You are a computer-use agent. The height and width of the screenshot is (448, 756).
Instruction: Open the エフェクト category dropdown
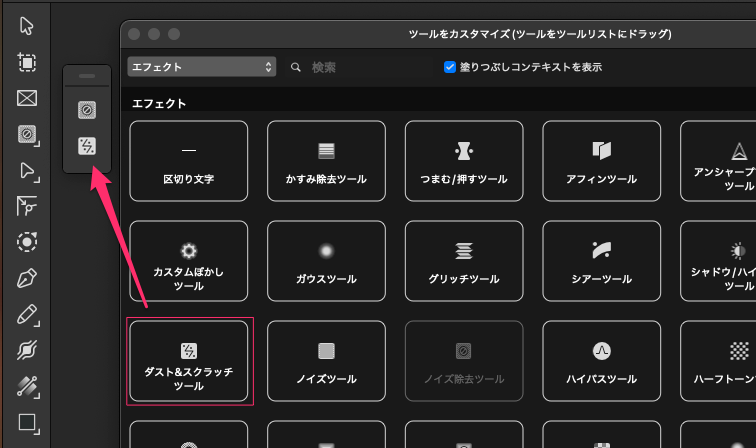point(201,67)
